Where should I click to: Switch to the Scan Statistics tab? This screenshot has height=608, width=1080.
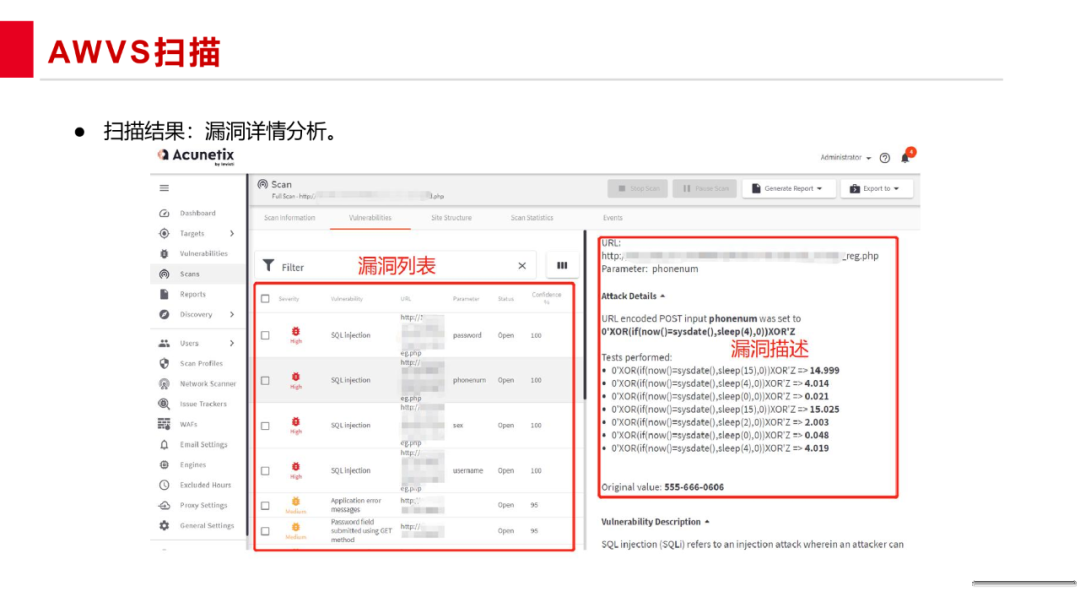coord(532,218)
